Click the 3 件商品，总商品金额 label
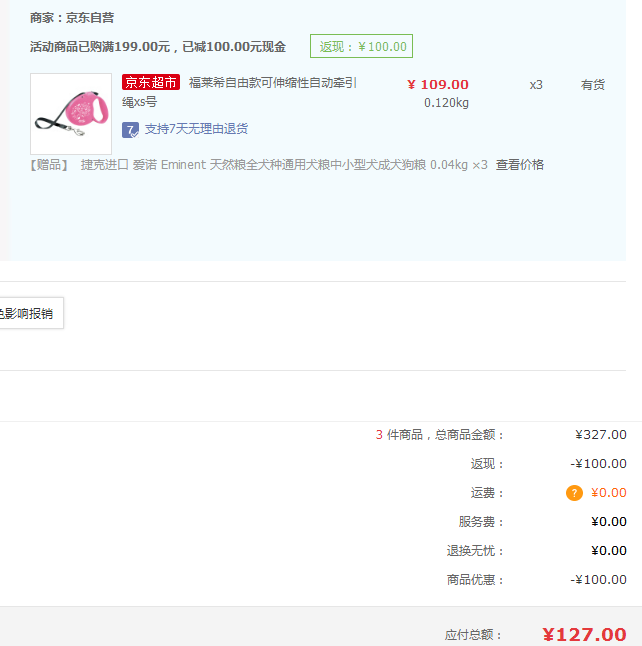This screenshot has height=646, width=642. tap(439, 435)
